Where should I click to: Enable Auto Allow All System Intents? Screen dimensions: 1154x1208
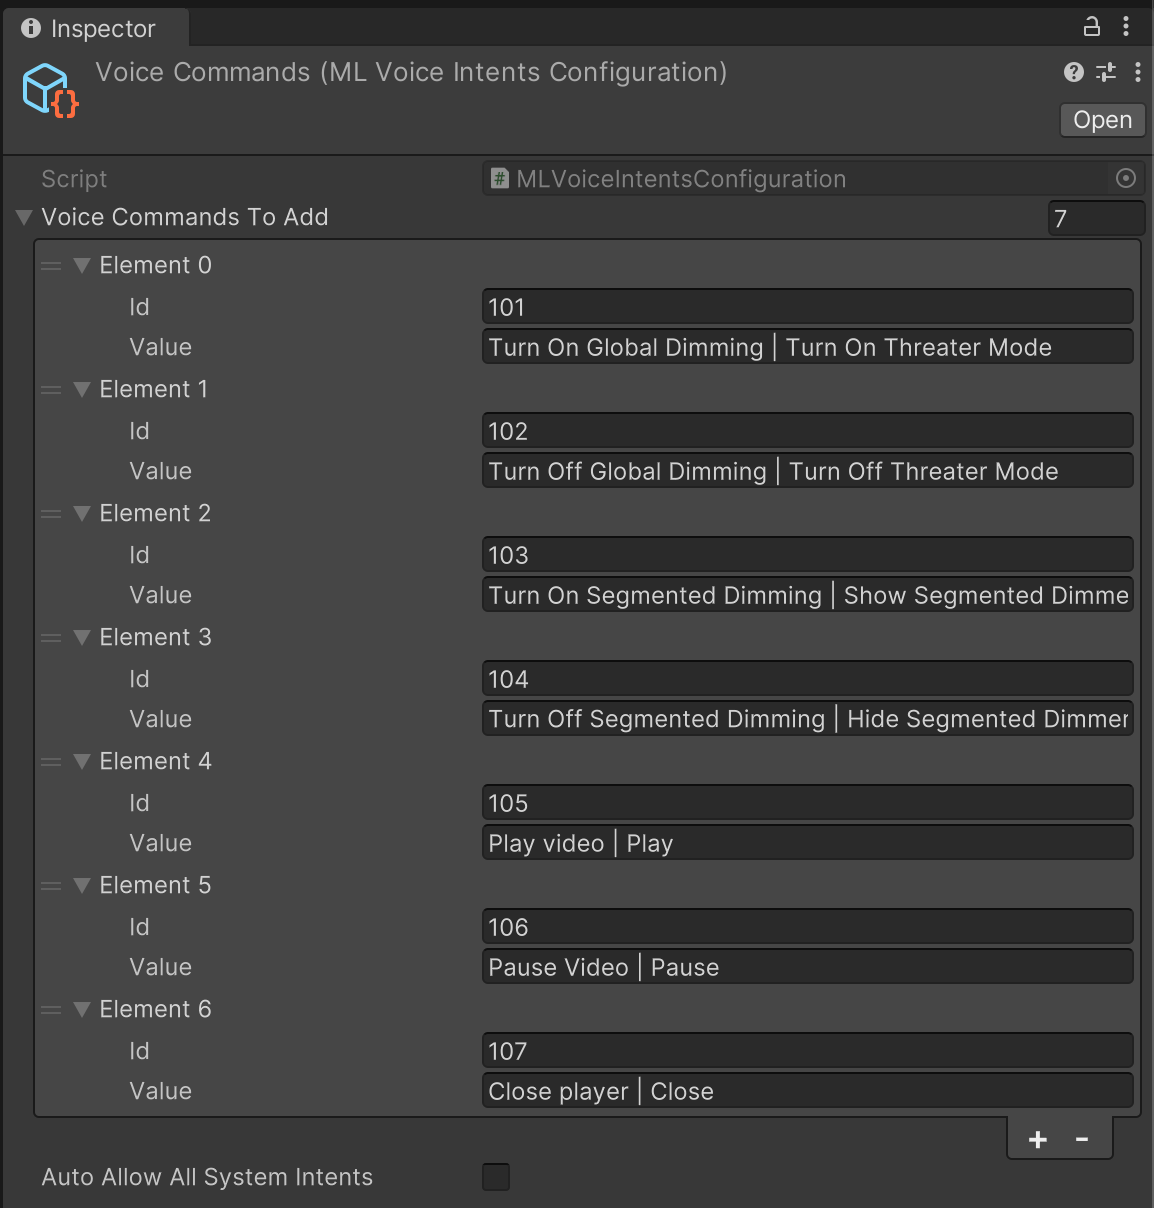(496, 1177)
